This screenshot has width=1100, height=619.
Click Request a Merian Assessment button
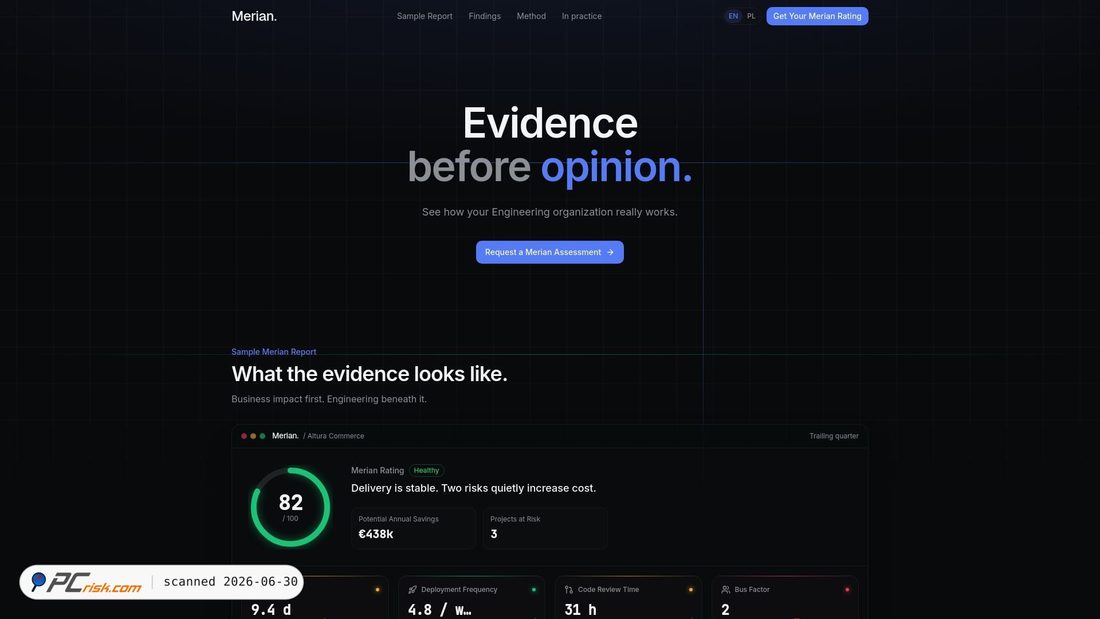pyautogui.click(x=550, y=252)
